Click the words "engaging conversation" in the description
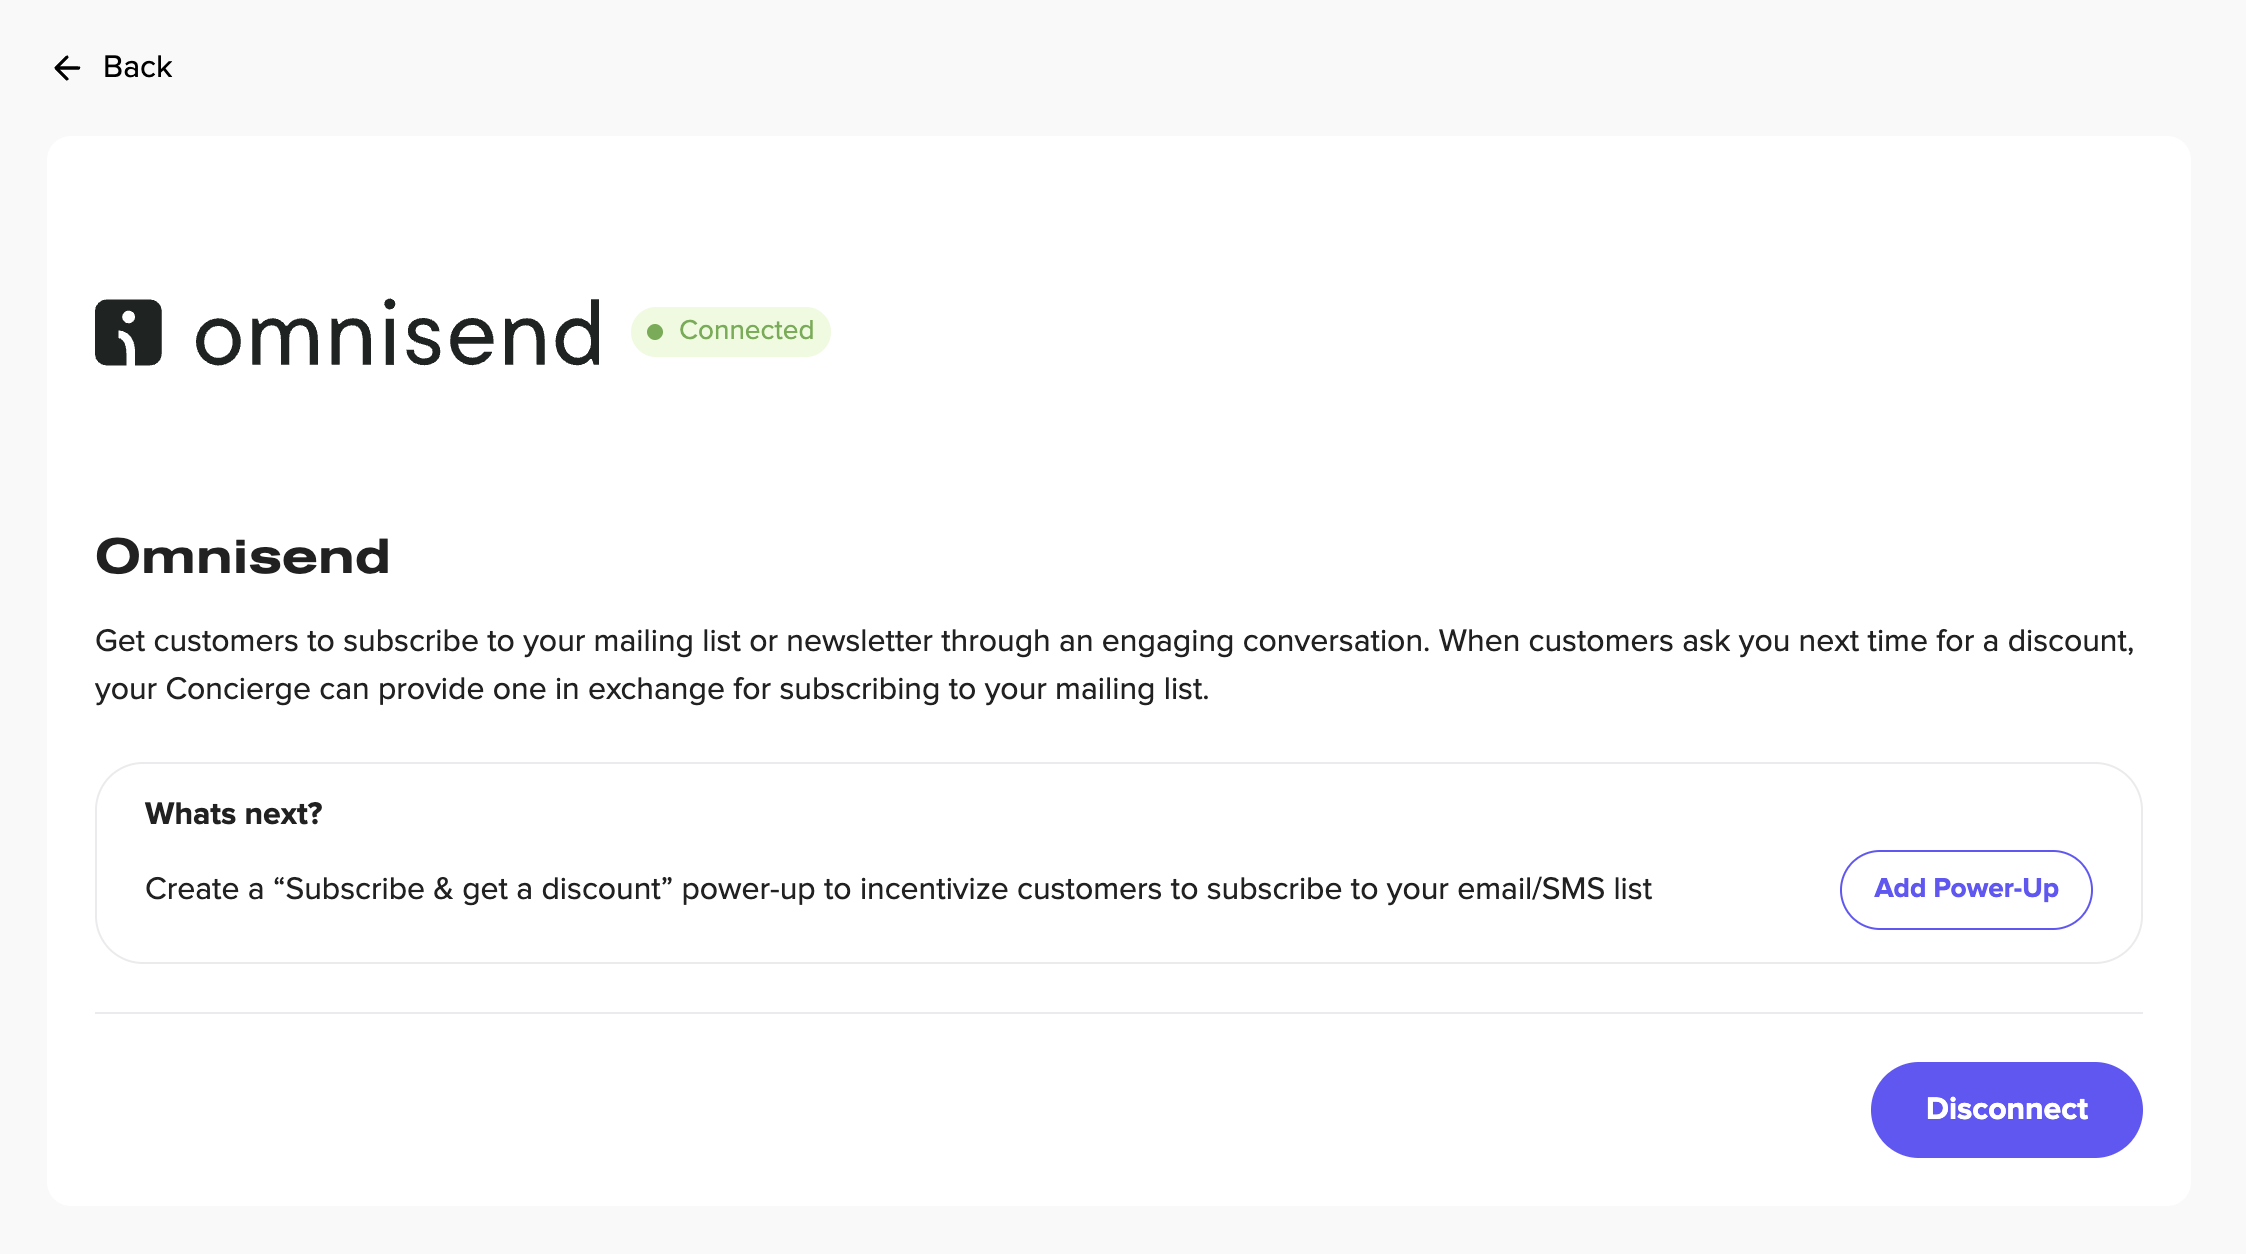 coord(1265,641)
